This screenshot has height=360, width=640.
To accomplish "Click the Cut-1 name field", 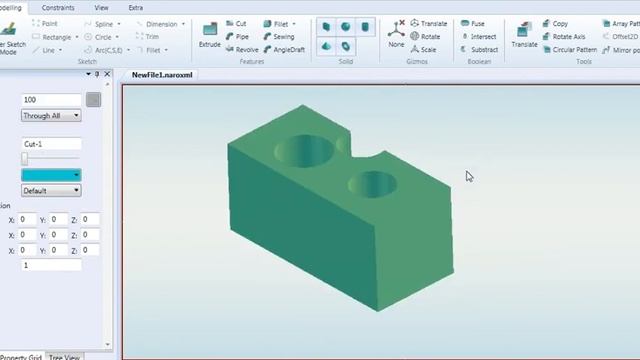I will (51, 144).
